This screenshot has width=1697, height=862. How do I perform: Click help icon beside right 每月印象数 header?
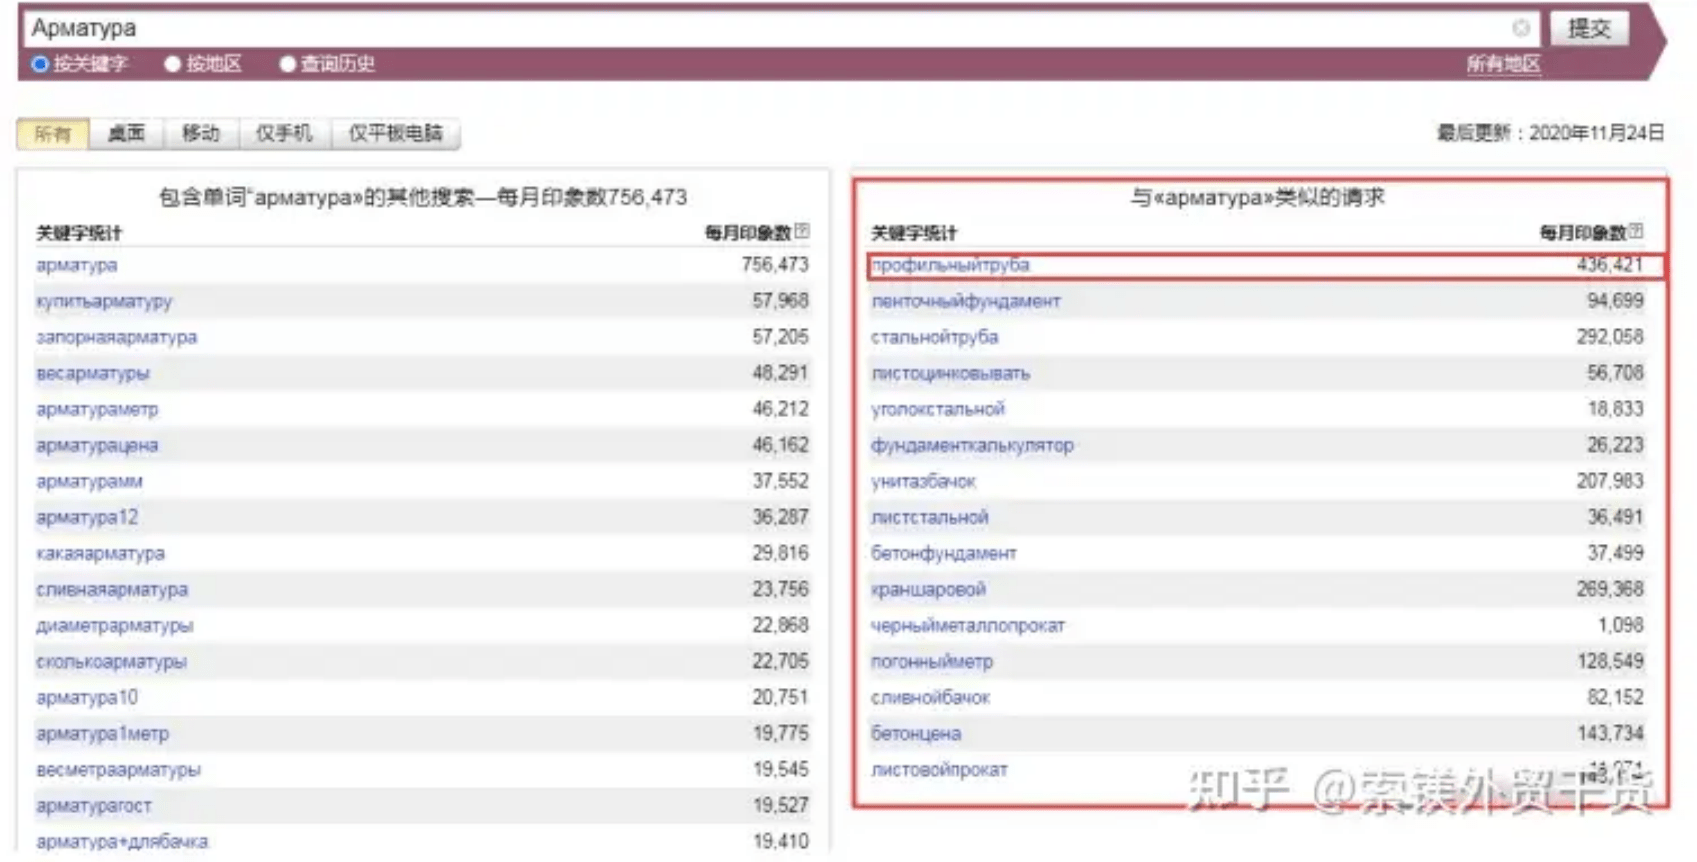1636,231
